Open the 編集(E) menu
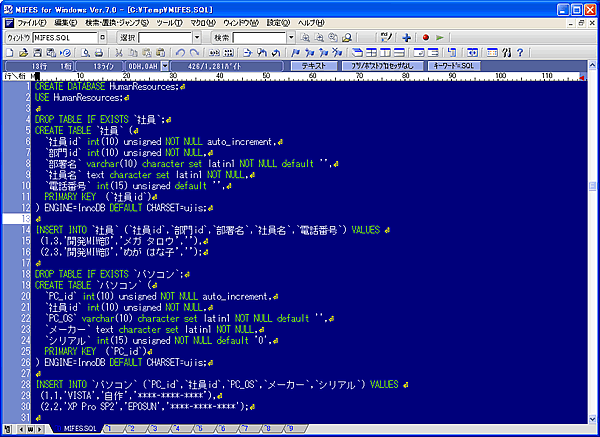The image size is (600, 437). (x=65, y=23)
